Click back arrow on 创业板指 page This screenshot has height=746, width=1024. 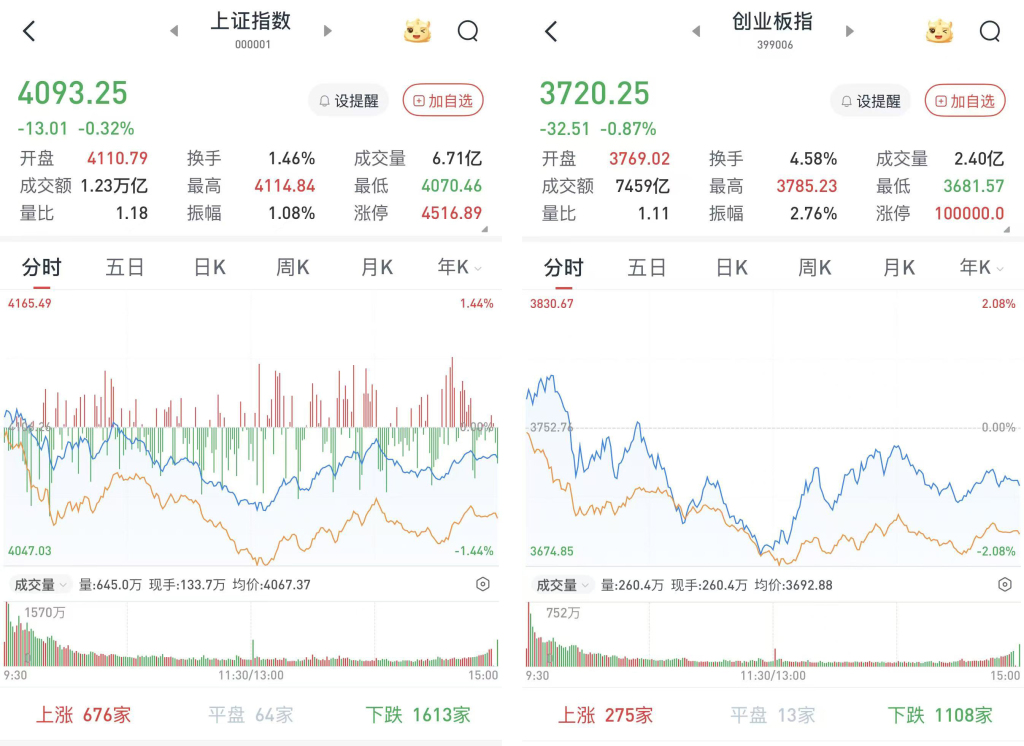point(551,32)
